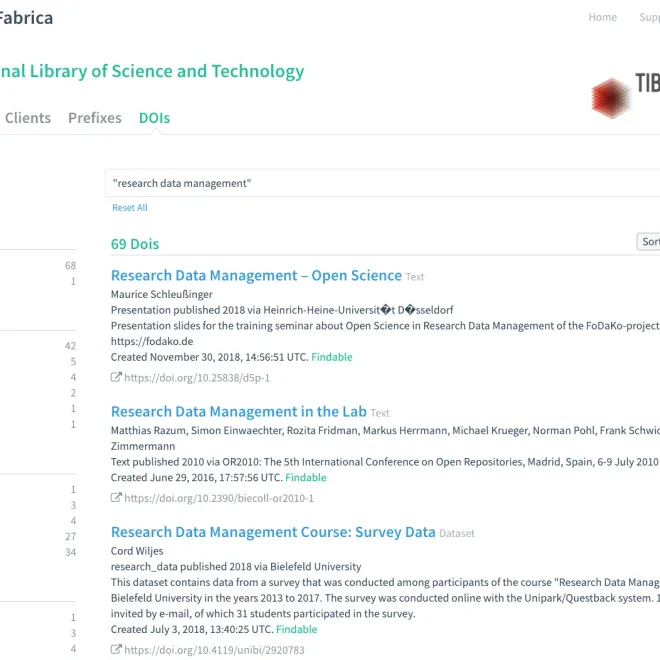
Task: Open the Home navigation item
Action: click(x=602, y=17)
